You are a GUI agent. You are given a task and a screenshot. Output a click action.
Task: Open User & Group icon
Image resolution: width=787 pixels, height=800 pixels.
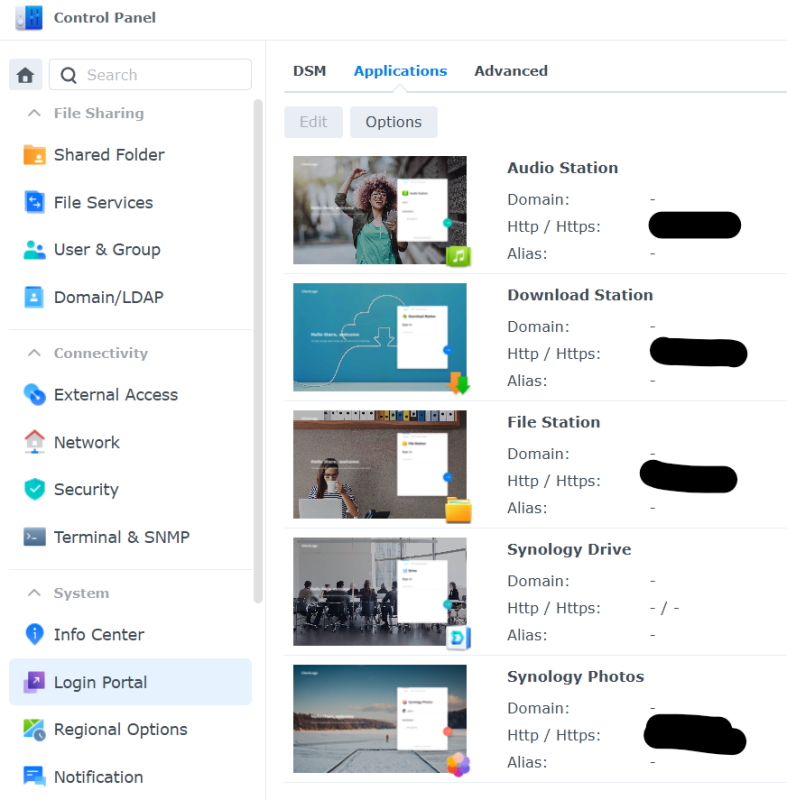point(35,249)
